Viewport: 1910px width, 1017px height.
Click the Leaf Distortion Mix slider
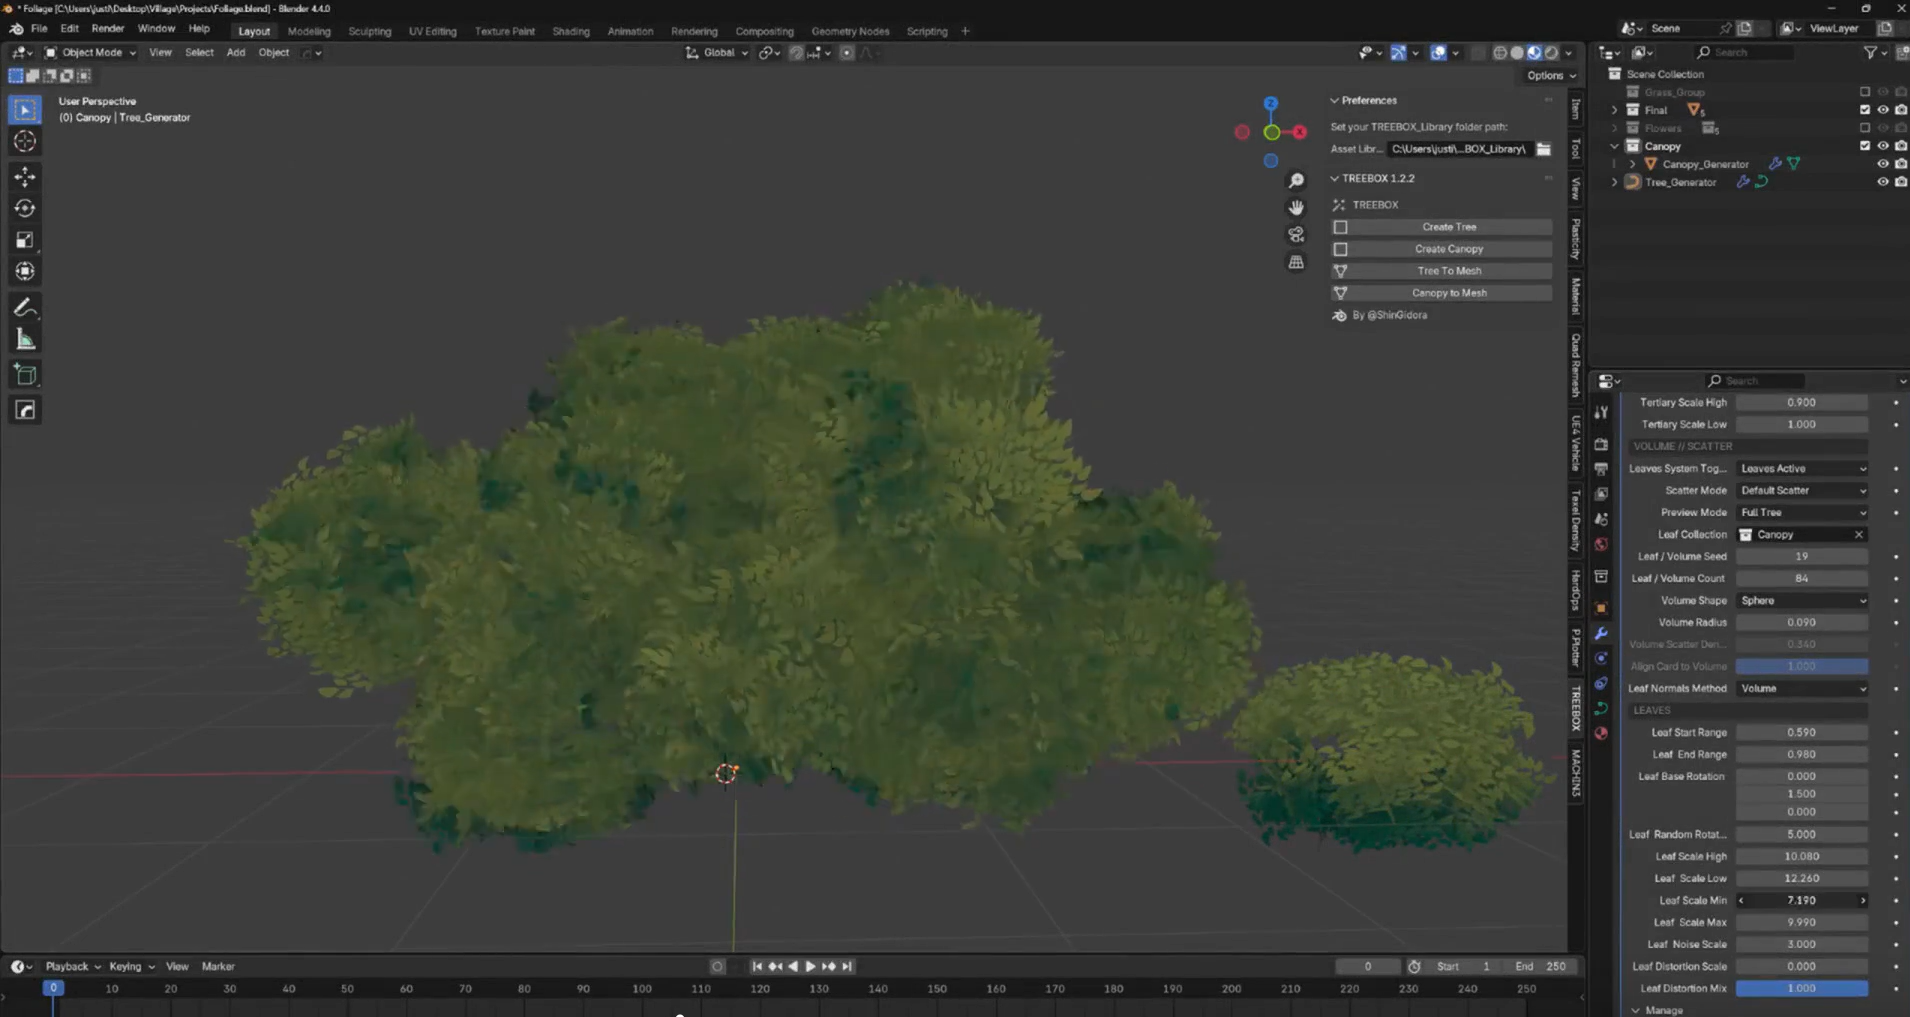tap(1801, 988)
